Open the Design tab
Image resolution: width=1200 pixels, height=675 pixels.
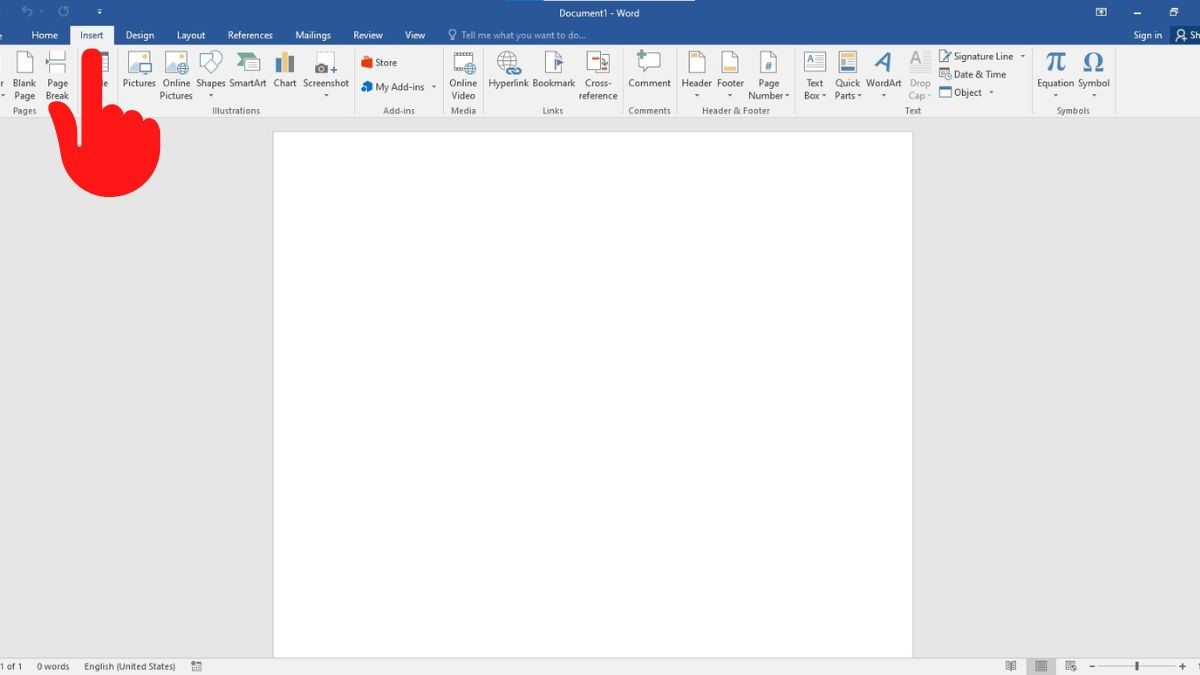tap(140, 35)
